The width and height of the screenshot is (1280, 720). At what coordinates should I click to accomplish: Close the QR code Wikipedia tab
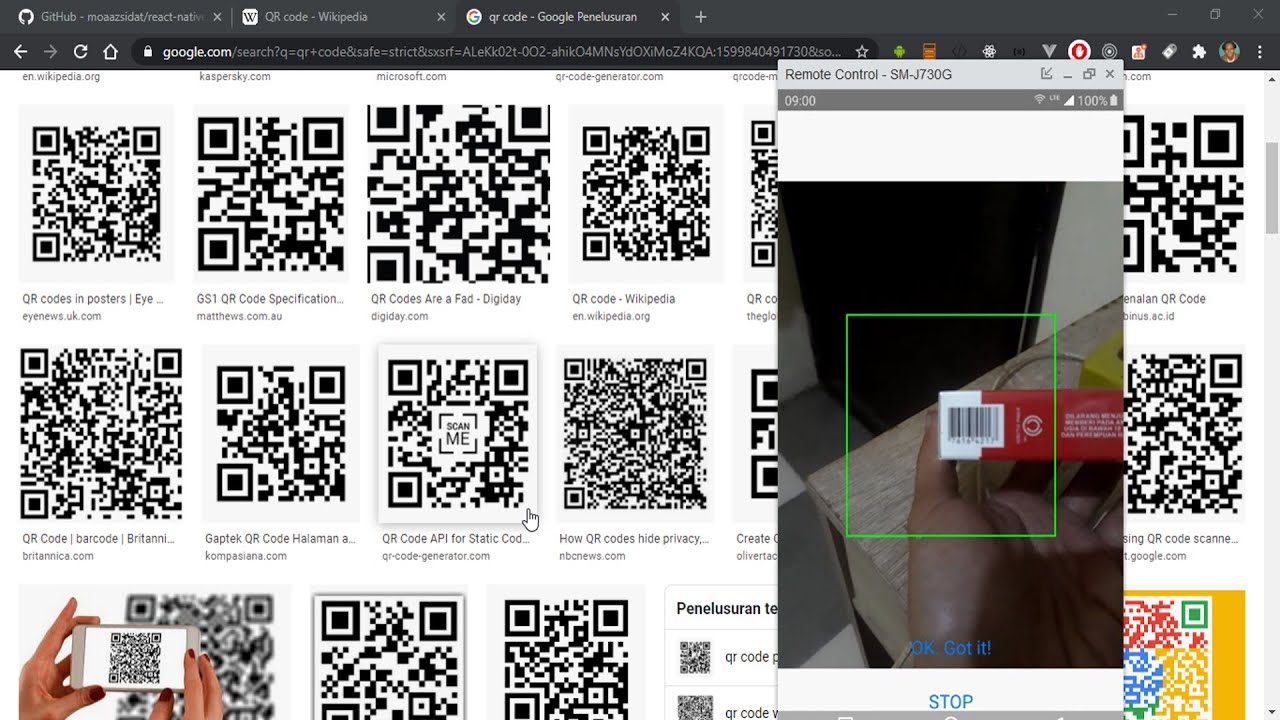point(441,17)
